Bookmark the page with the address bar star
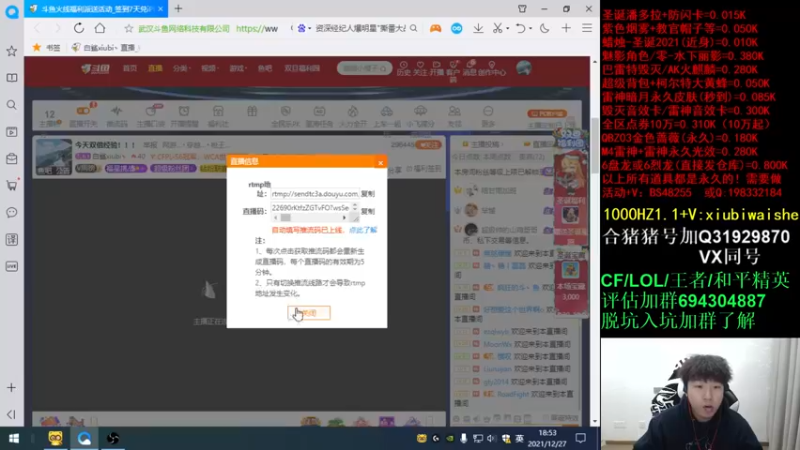The image size is (800, 450). pos(129,29)
